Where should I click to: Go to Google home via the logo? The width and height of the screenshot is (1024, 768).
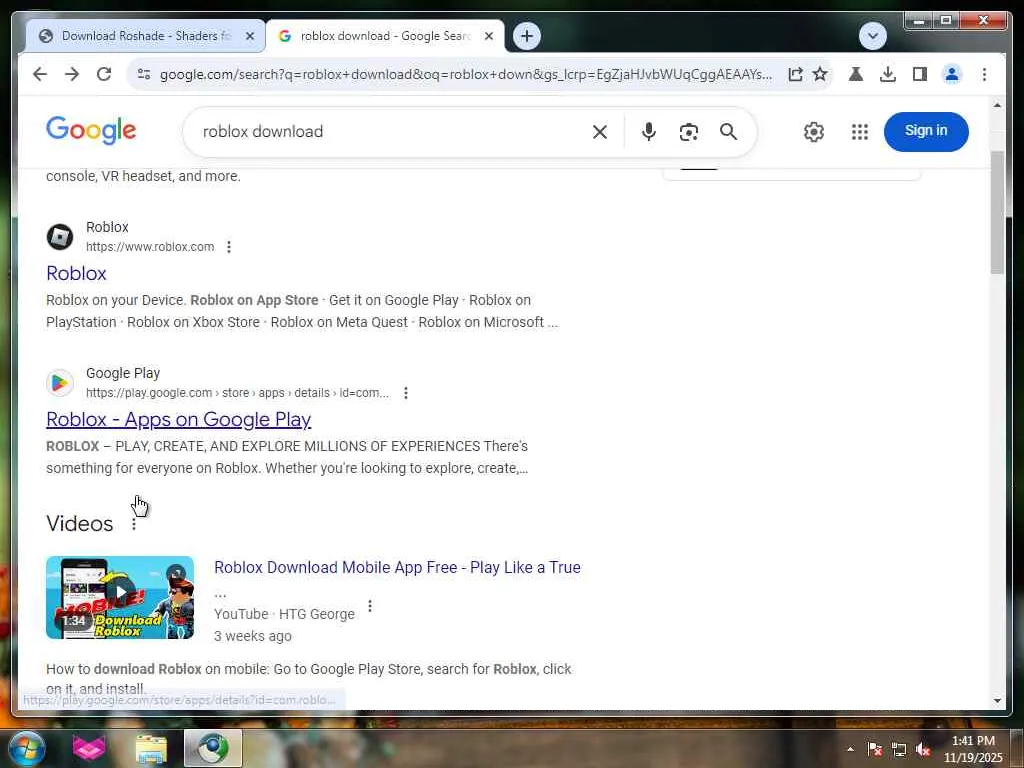pos(91,131)
